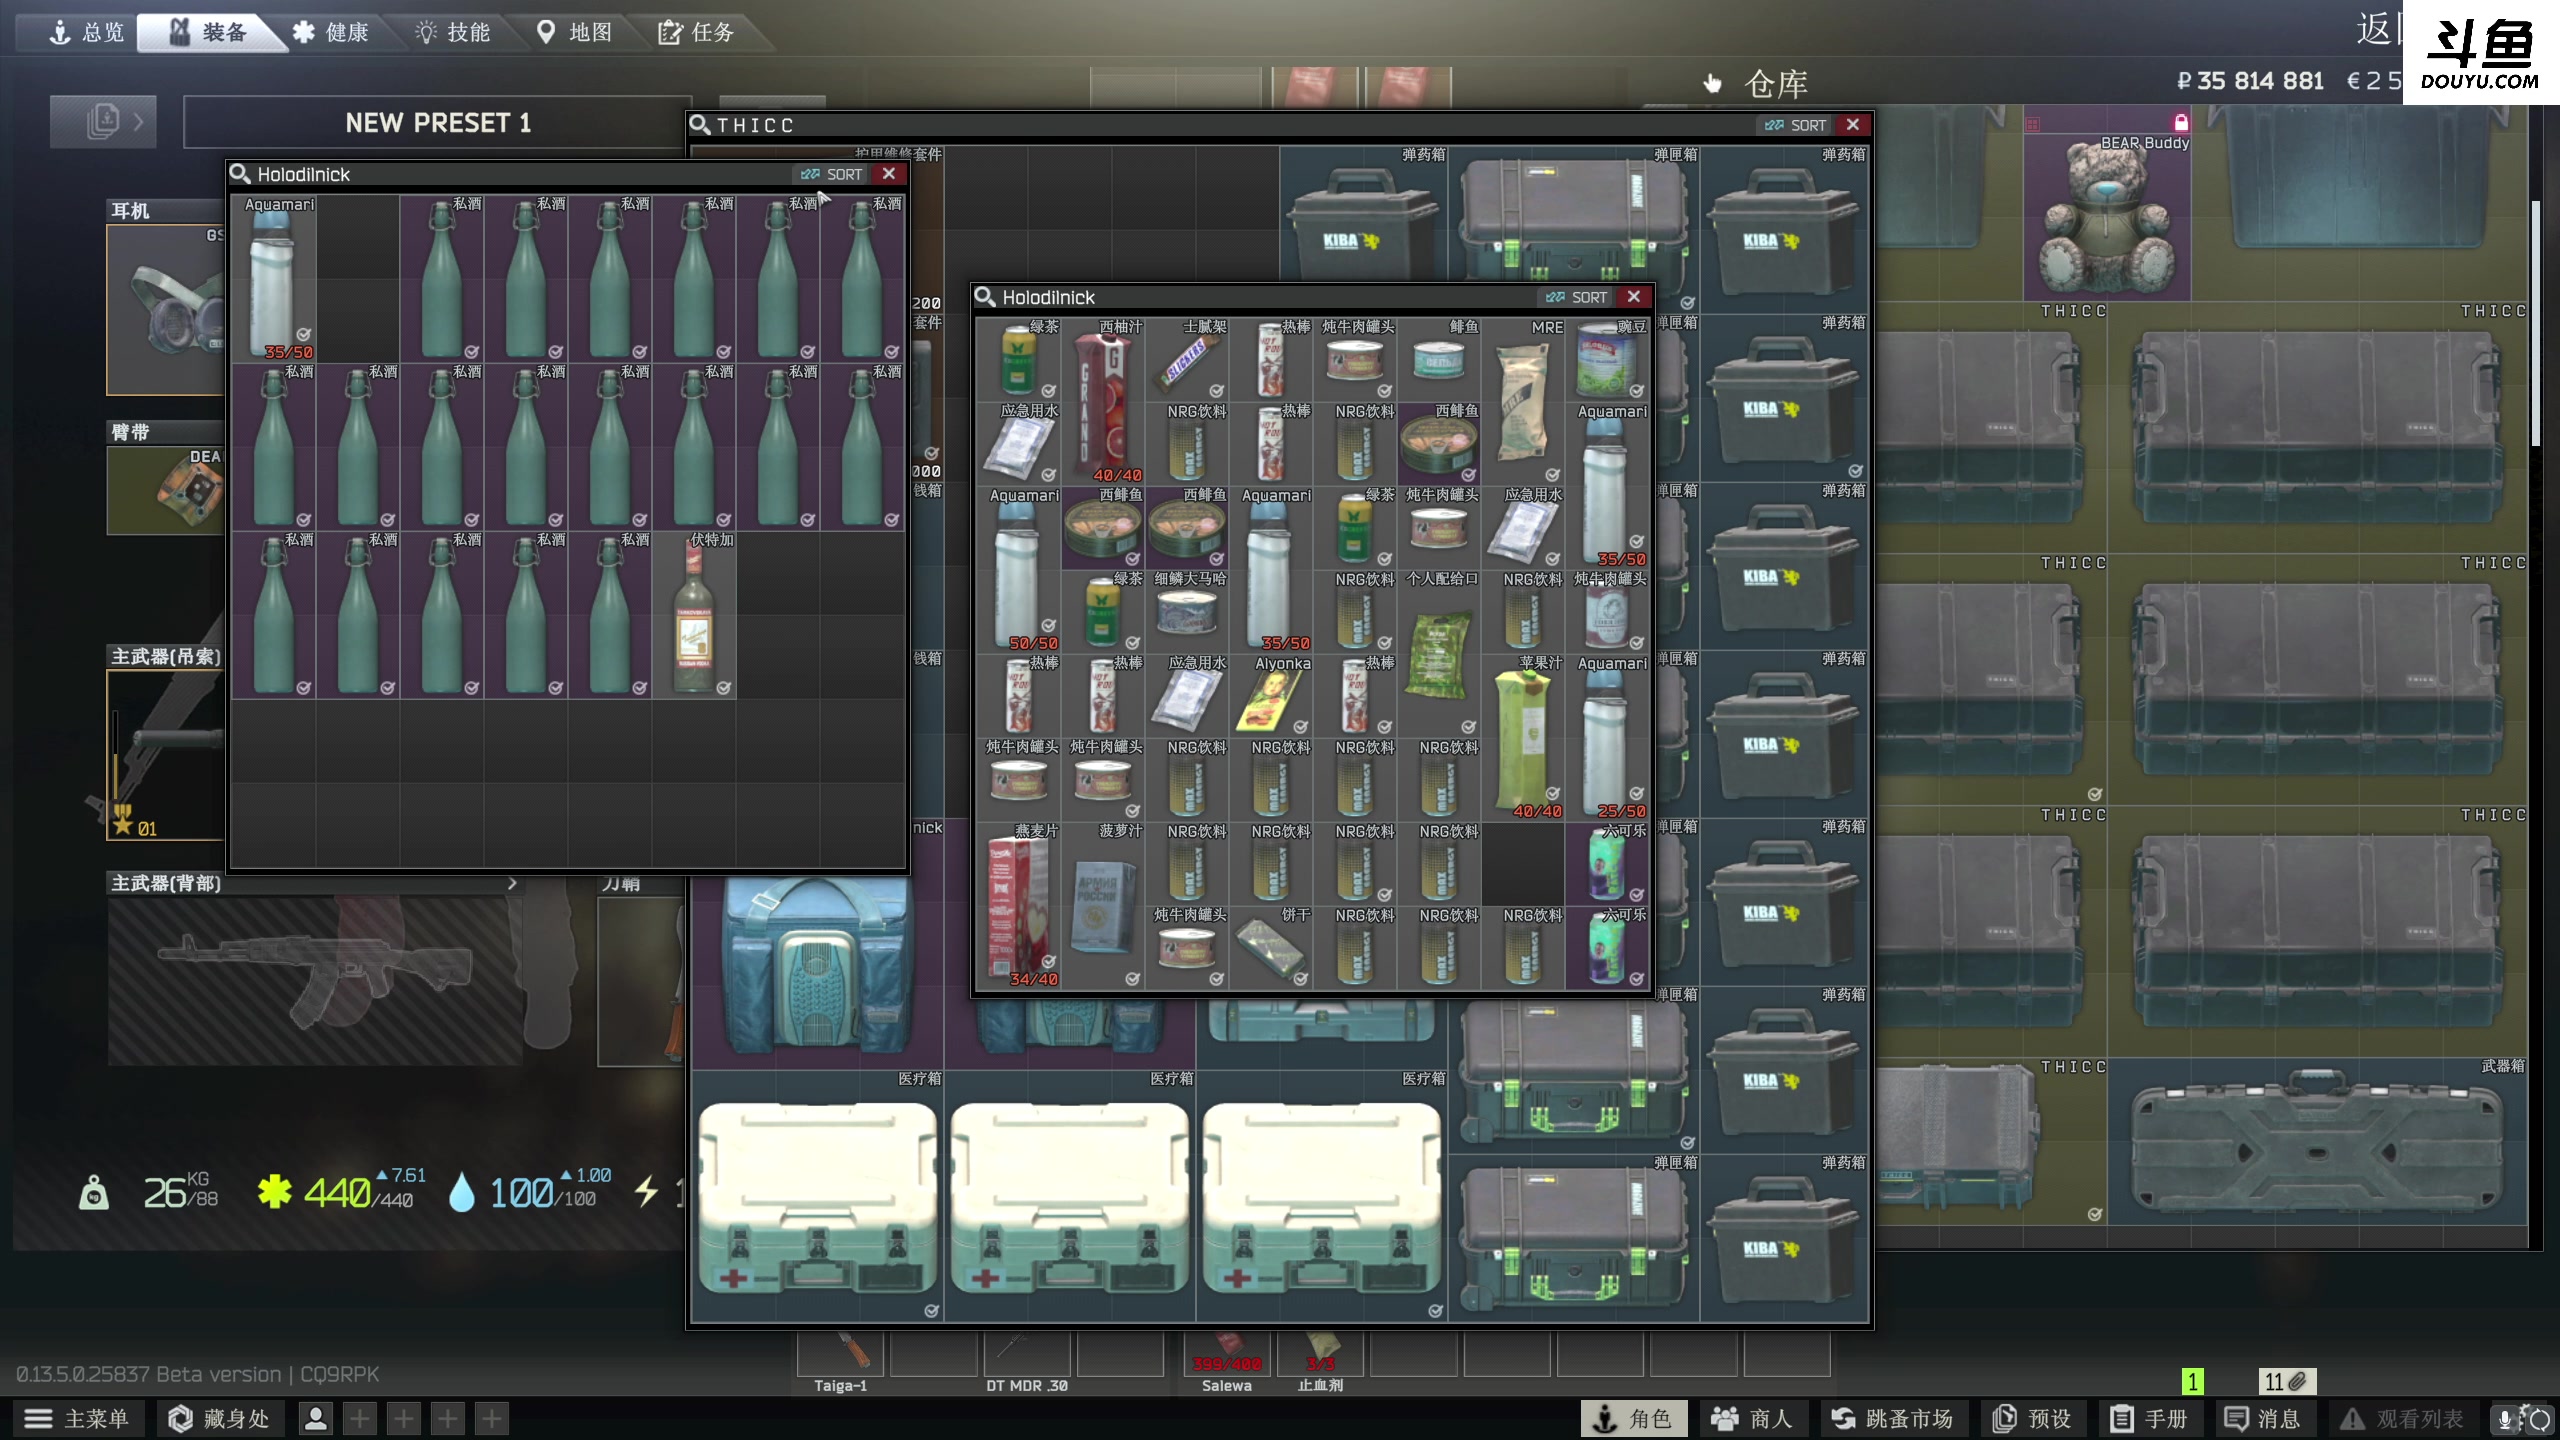Expand the 主武器(背部) slot arrow

pyautogui.click(x=512, y=883)
